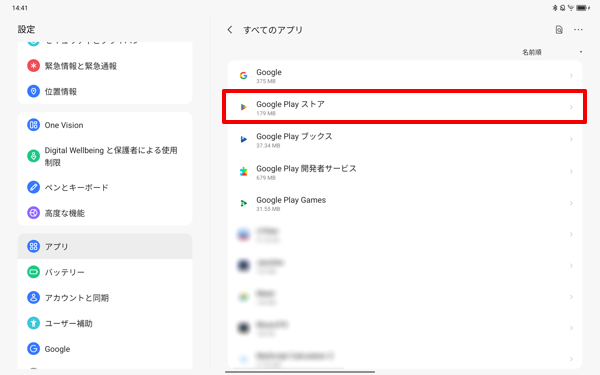Click the 14:41 clock in the status bar
The height and width of the screenshot is (375, 600).
20,8
